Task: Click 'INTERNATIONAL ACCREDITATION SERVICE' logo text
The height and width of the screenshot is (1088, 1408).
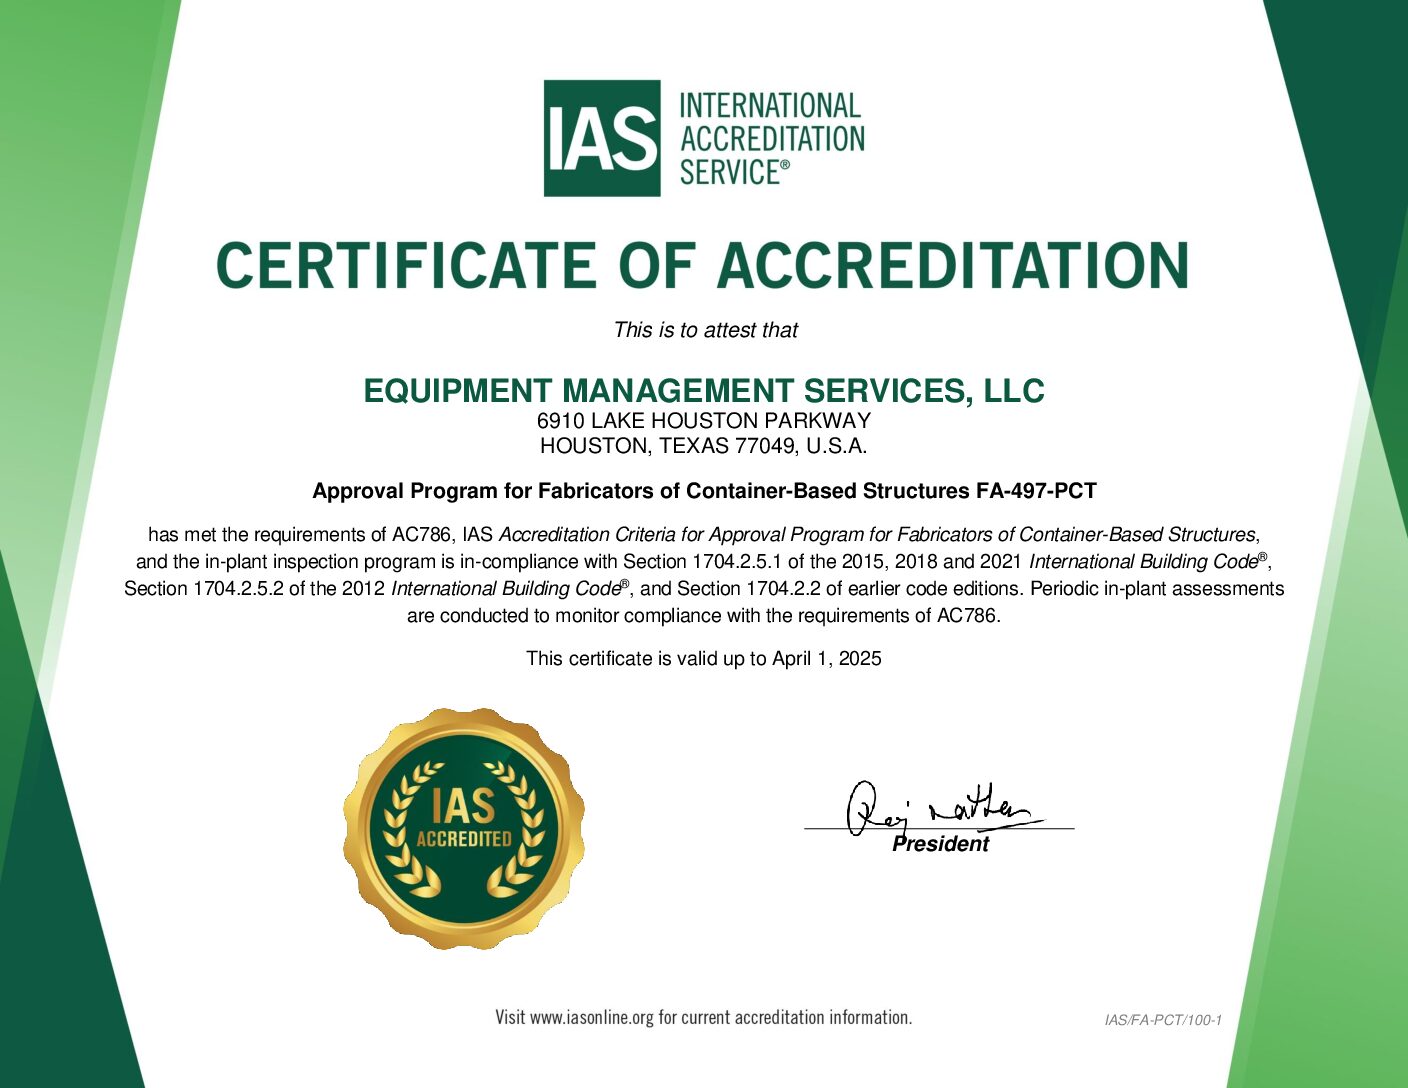Action: point(772,138)
